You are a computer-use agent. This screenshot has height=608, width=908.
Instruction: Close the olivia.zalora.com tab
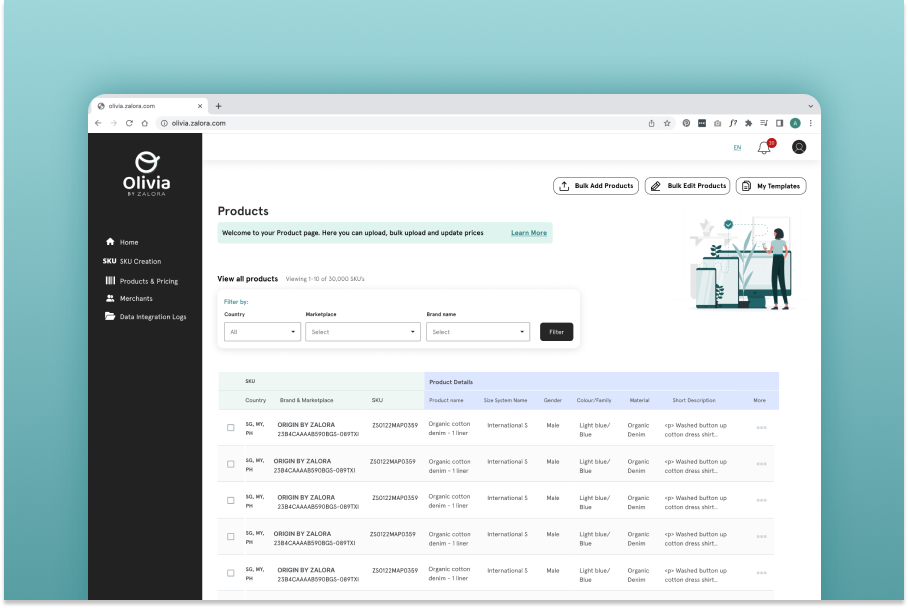pos(200,106)
